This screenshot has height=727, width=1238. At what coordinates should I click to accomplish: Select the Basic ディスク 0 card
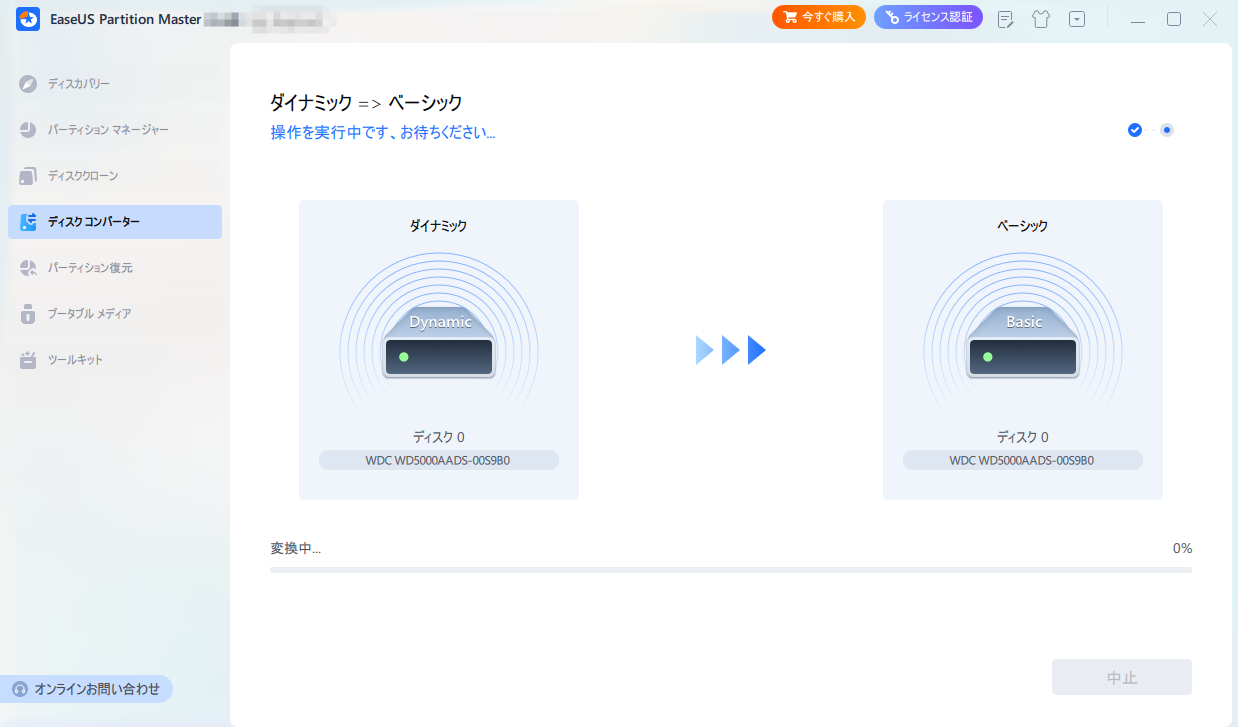pos(1022,349)
